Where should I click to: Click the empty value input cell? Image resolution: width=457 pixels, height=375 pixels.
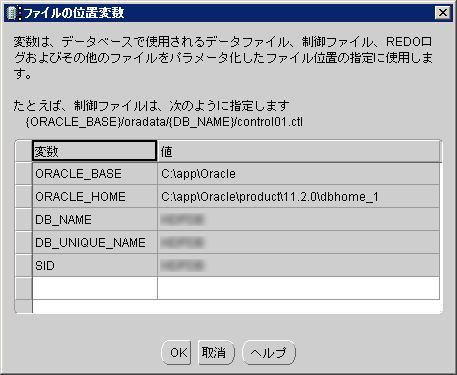click(x=299, y=288)
